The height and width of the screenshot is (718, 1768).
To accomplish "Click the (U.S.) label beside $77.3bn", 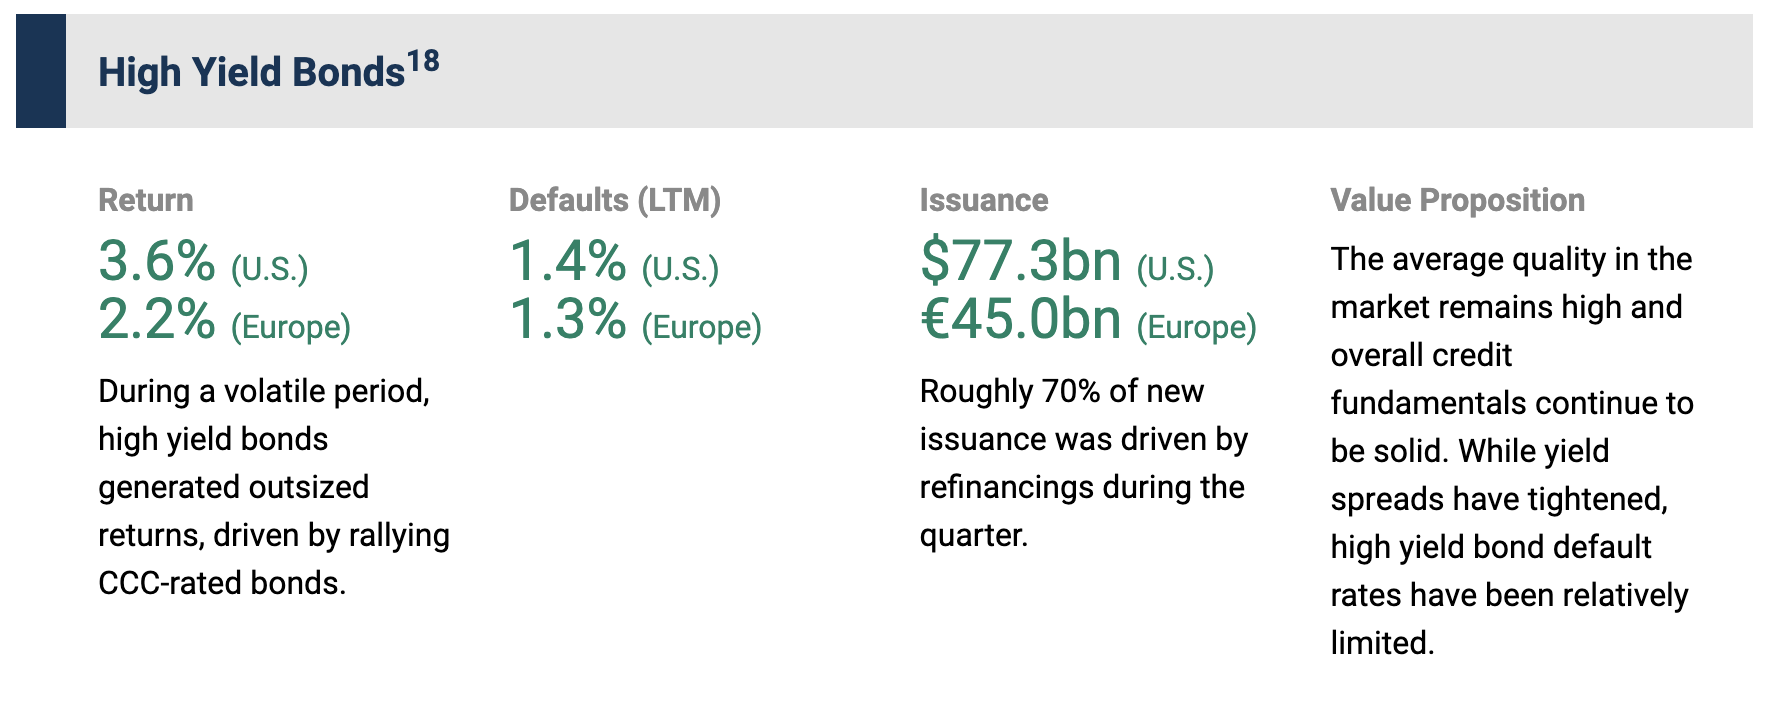I will click(1175, 268).
